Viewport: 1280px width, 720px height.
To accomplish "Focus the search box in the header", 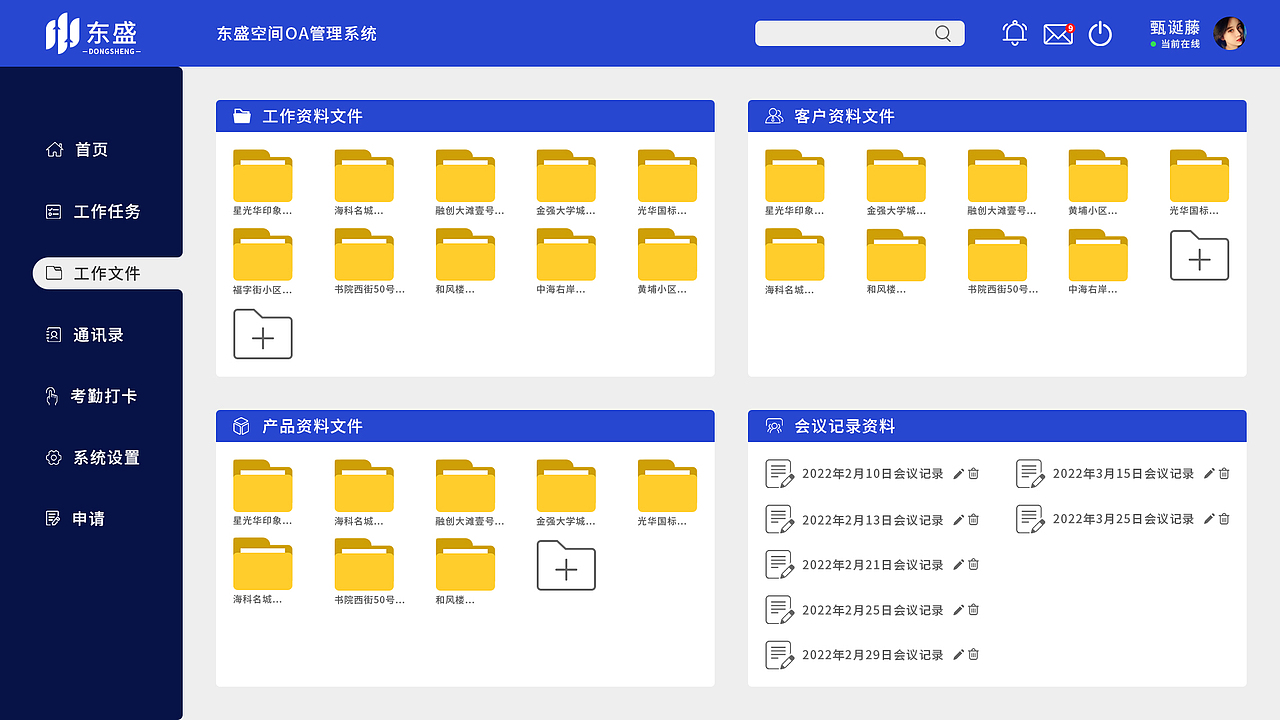I will 860,34.
